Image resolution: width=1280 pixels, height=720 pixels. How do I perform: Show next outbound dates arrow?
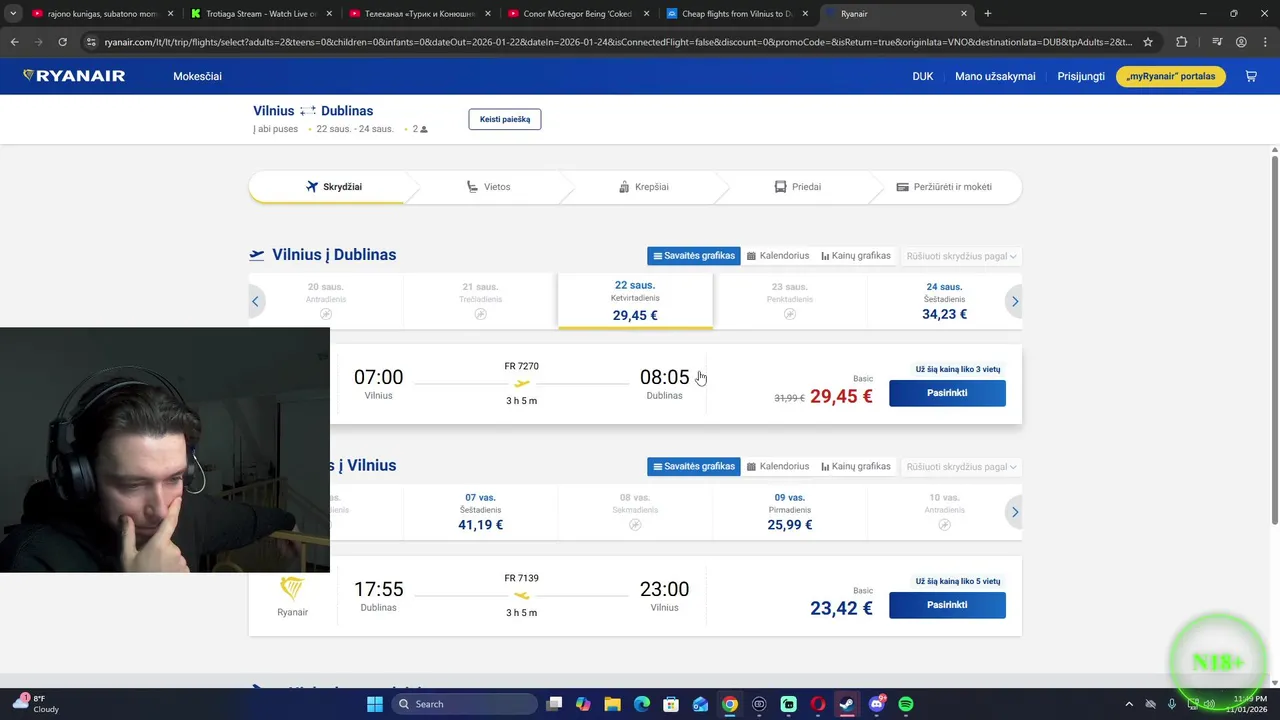click(x=1015, y=301)
